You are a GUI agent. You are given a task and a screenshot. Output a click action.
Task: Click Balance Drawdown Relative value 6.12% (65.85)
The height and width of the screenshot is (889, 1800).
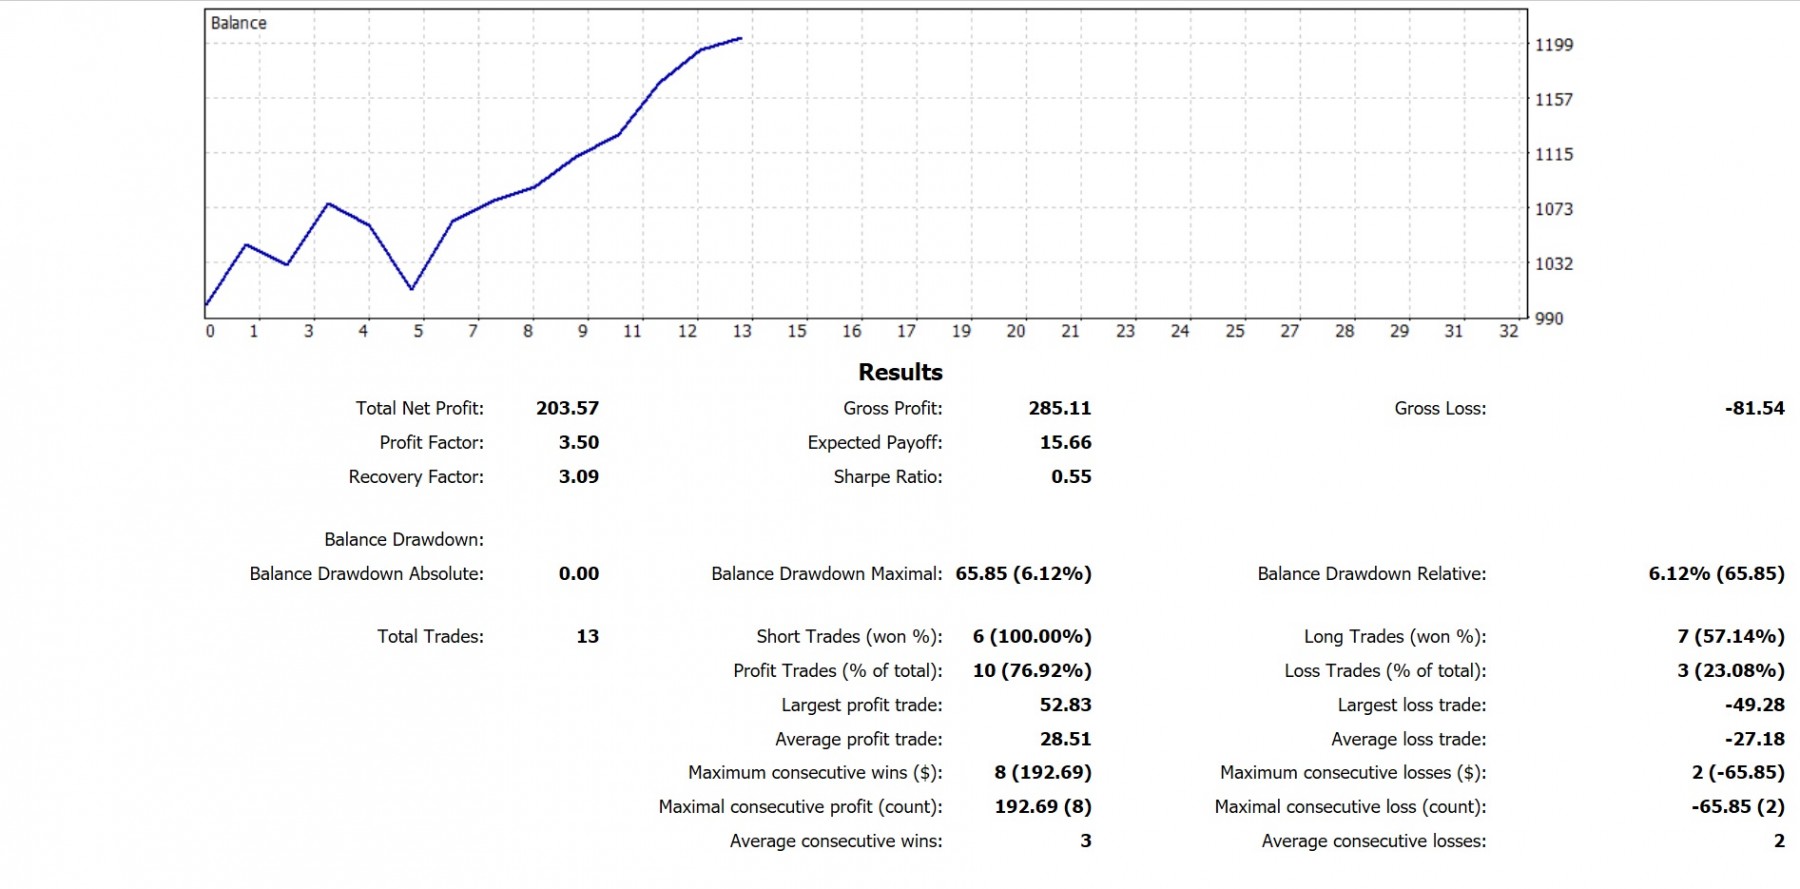click(x=1716, y=574)
